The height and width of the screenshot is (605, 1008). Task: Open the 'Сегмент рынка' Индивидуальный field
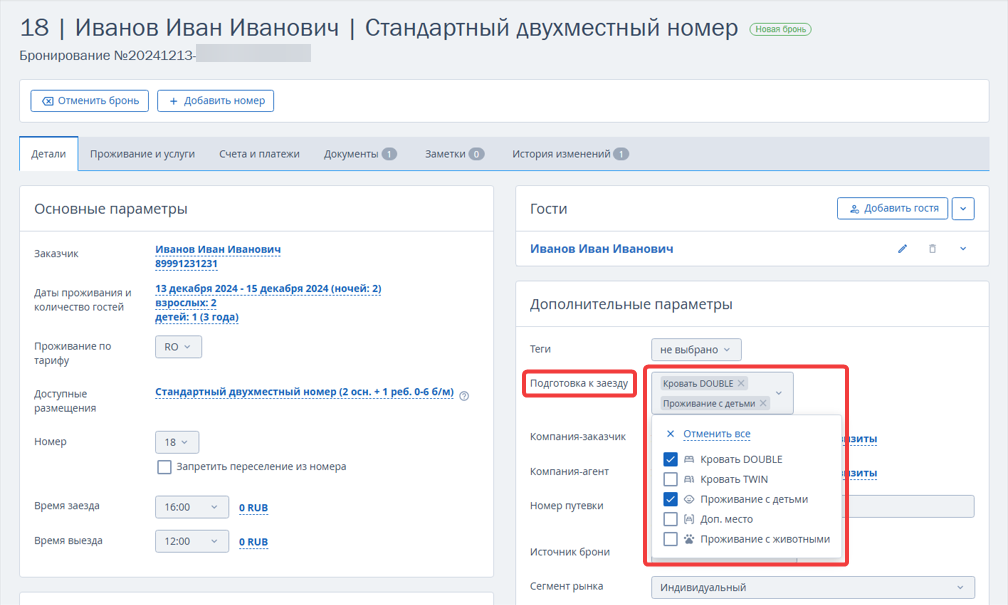(813, 588)
